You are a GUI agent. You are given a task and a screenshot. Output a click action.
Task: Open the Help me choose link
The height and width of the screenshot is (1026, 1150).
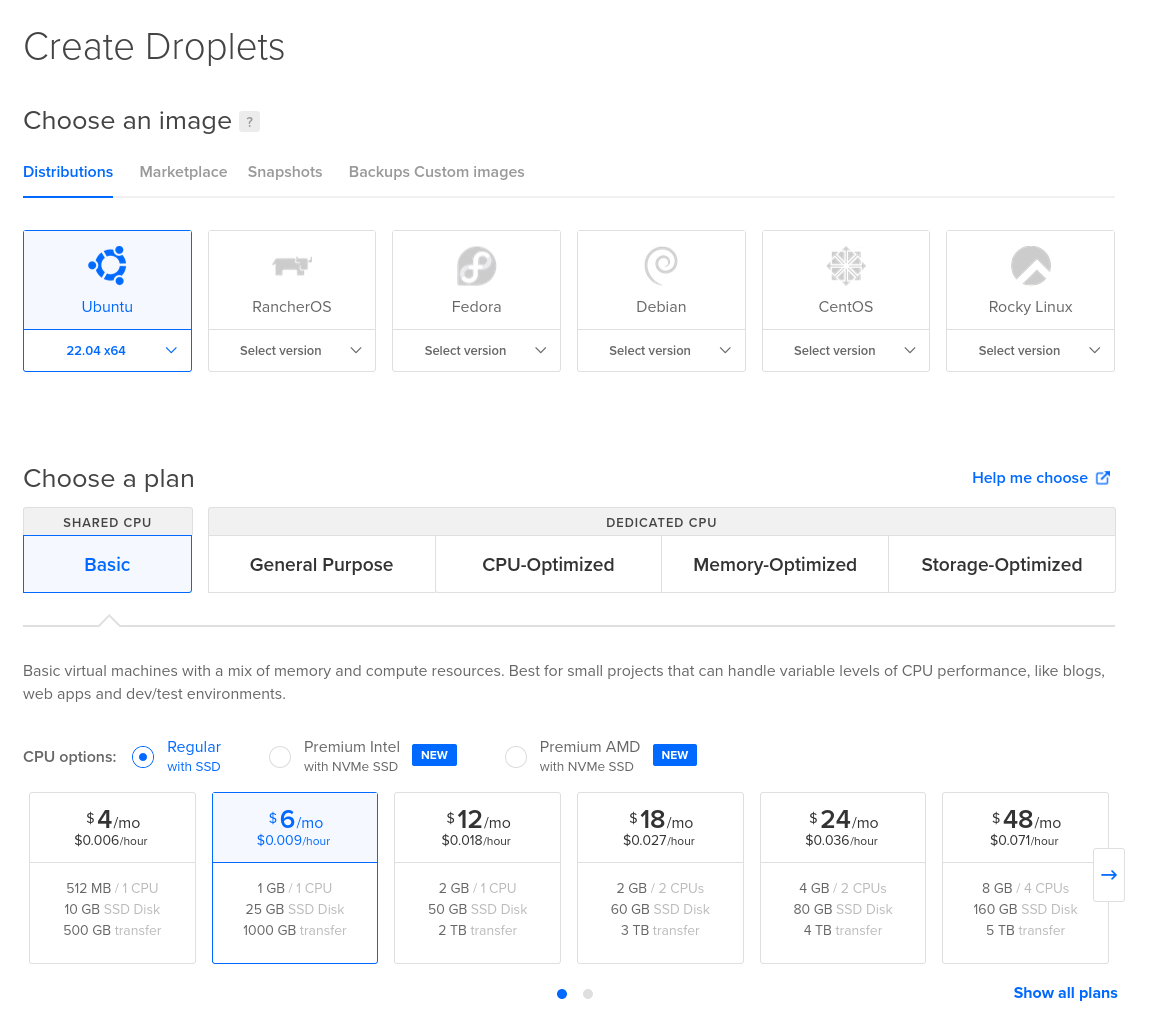click(x=1040, y=478)
